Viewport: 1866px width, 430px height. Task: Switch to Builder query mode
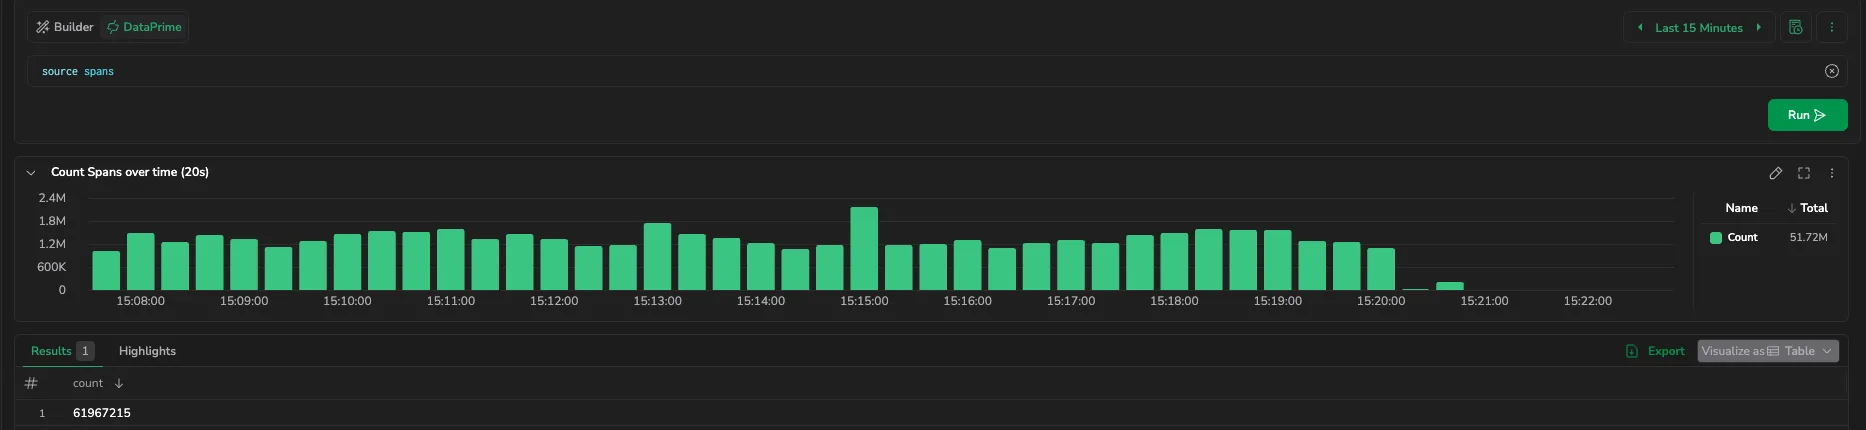click(x=65, y=27)
